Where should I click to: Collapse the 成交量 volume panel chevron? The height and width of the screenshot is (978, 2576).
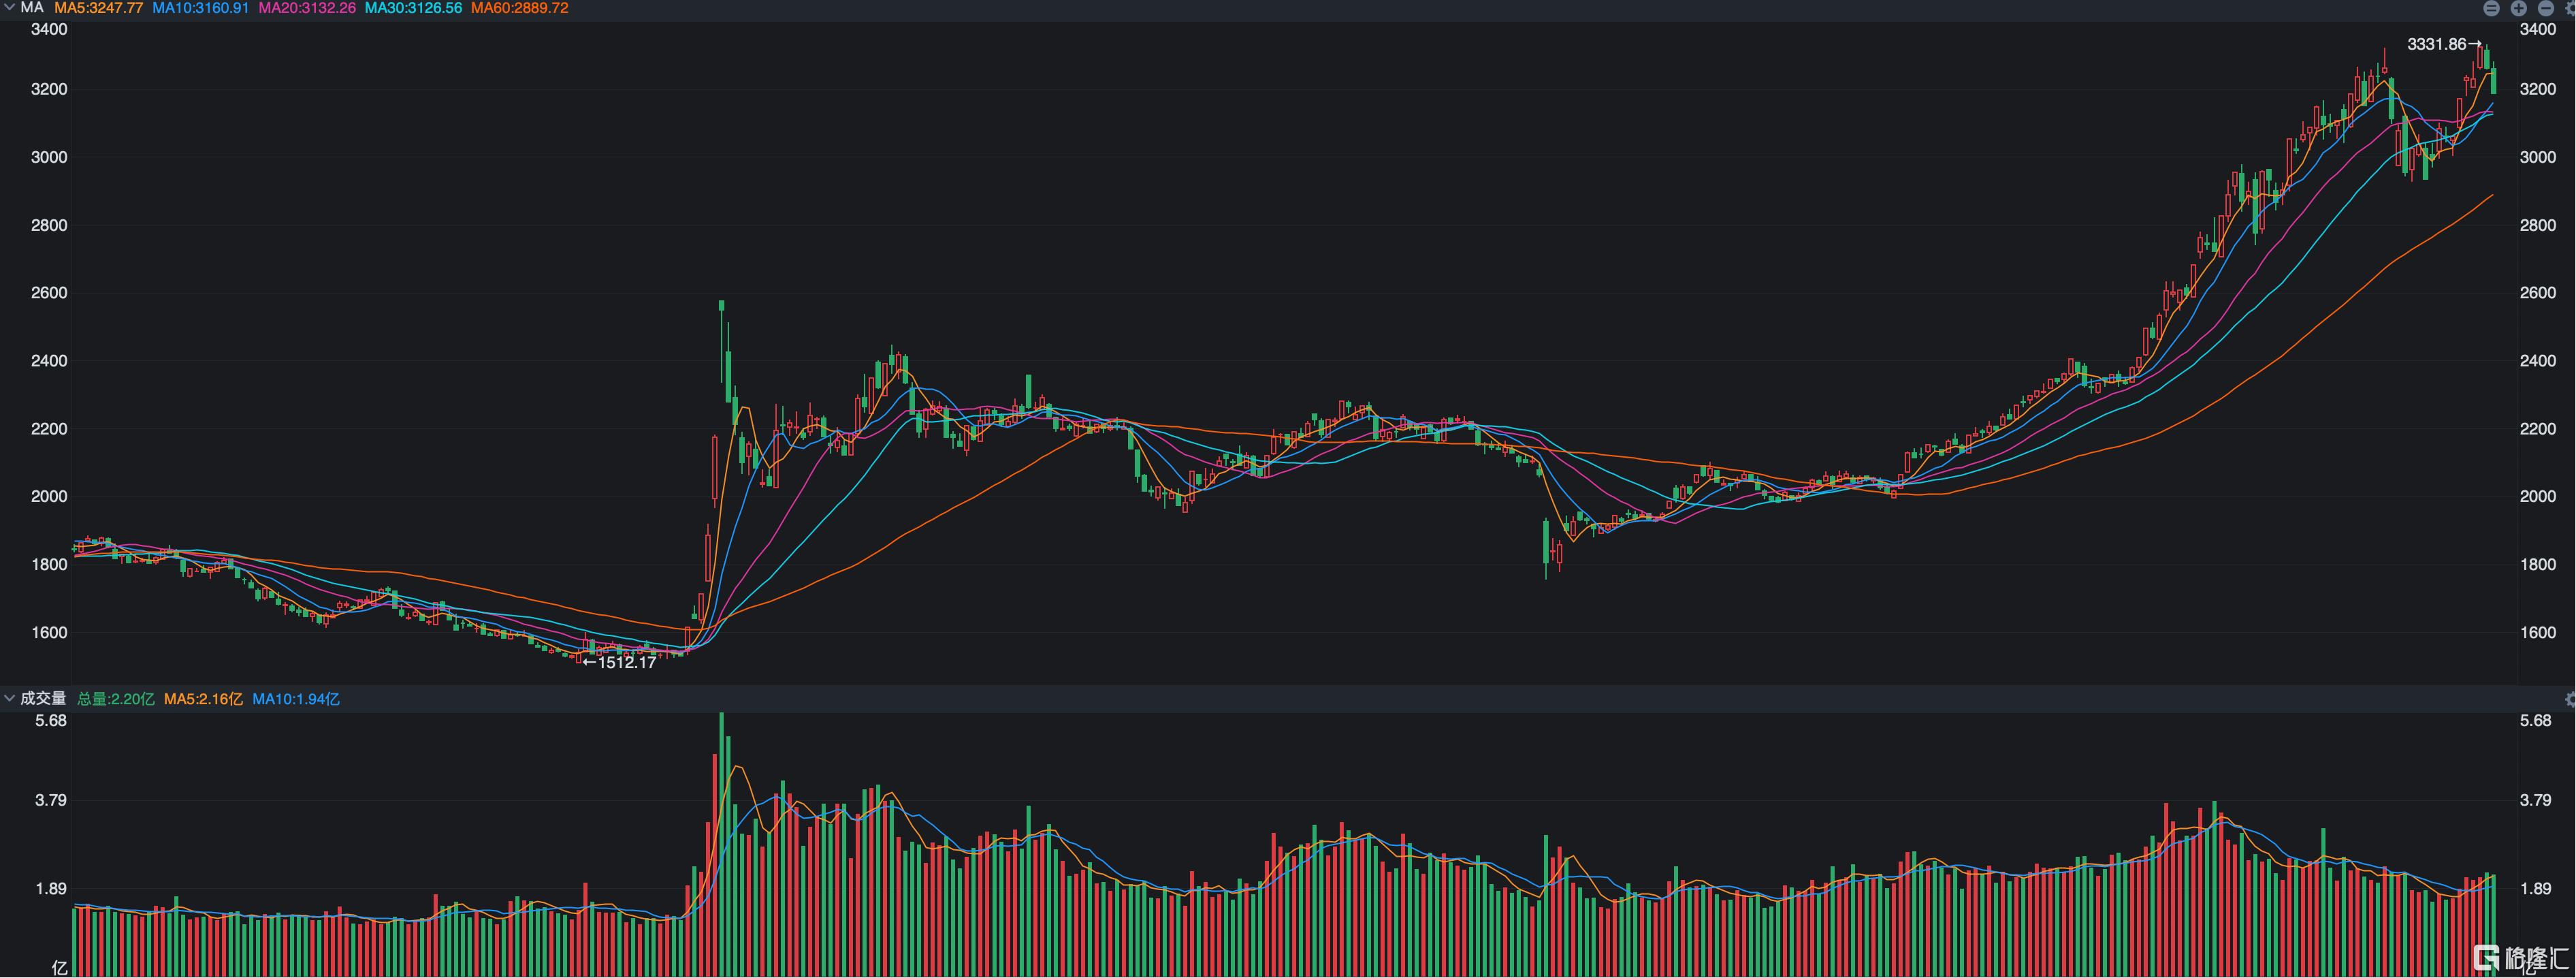9,698
